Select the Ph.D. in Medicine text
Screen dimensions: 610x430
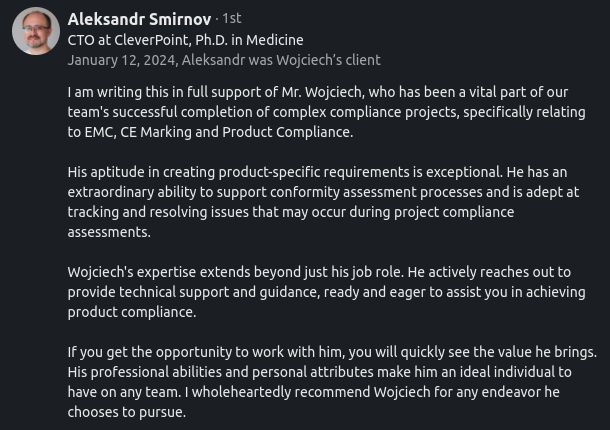pos(249,40)
